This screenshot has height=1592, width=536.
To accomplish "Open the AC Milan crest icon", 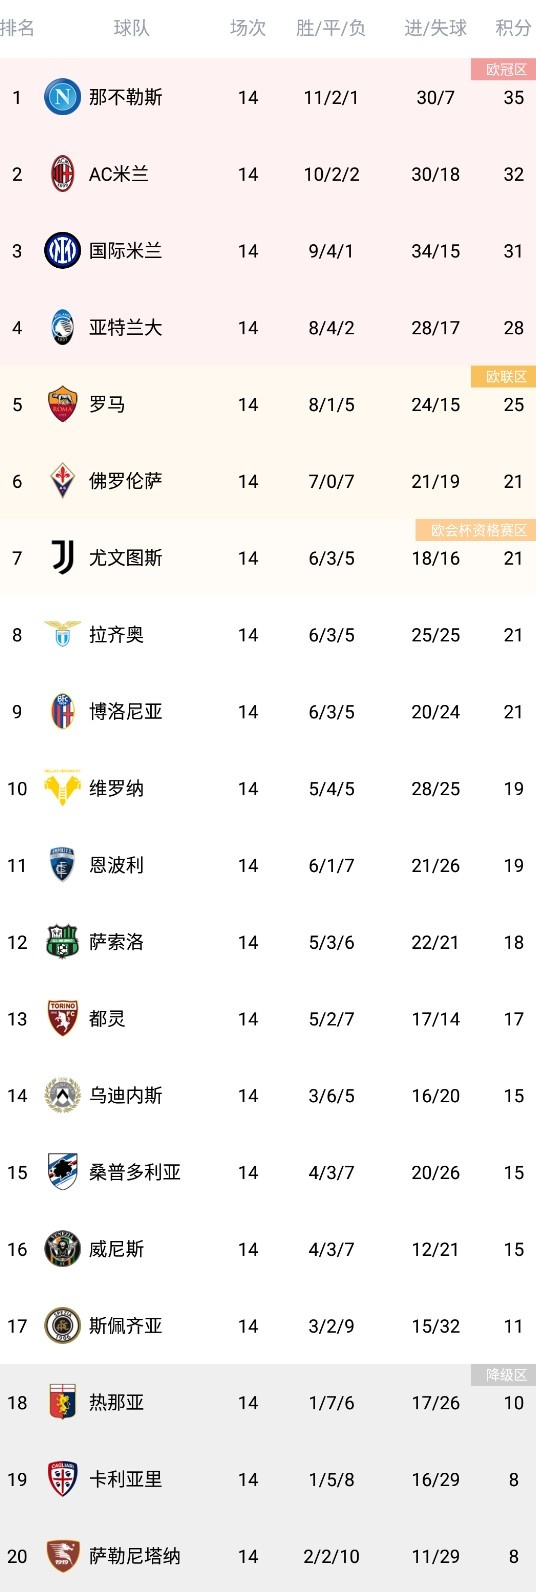I will coord(62,174).
